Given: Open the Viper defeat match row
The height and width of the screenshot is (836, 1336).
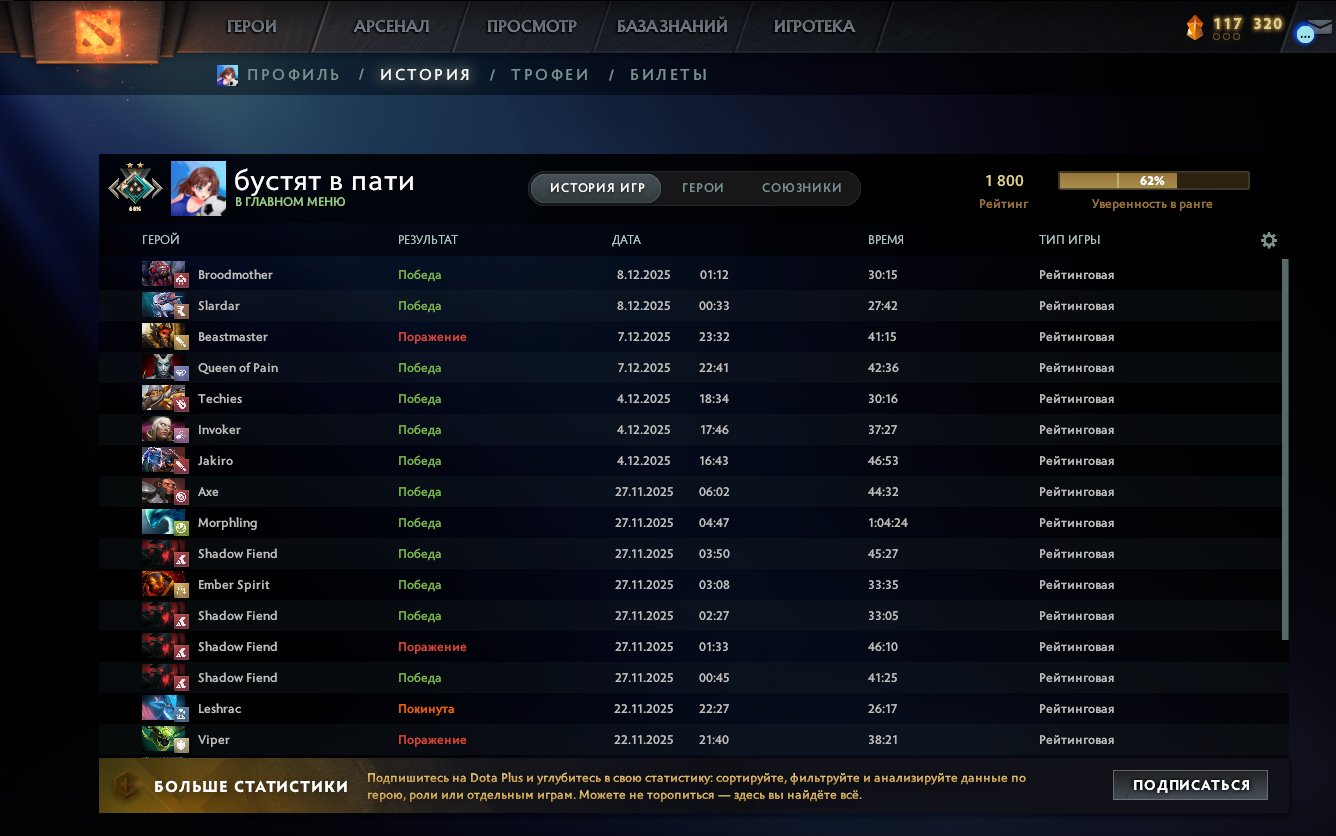Looking at the screenshot, I should [x=600, y=739].
